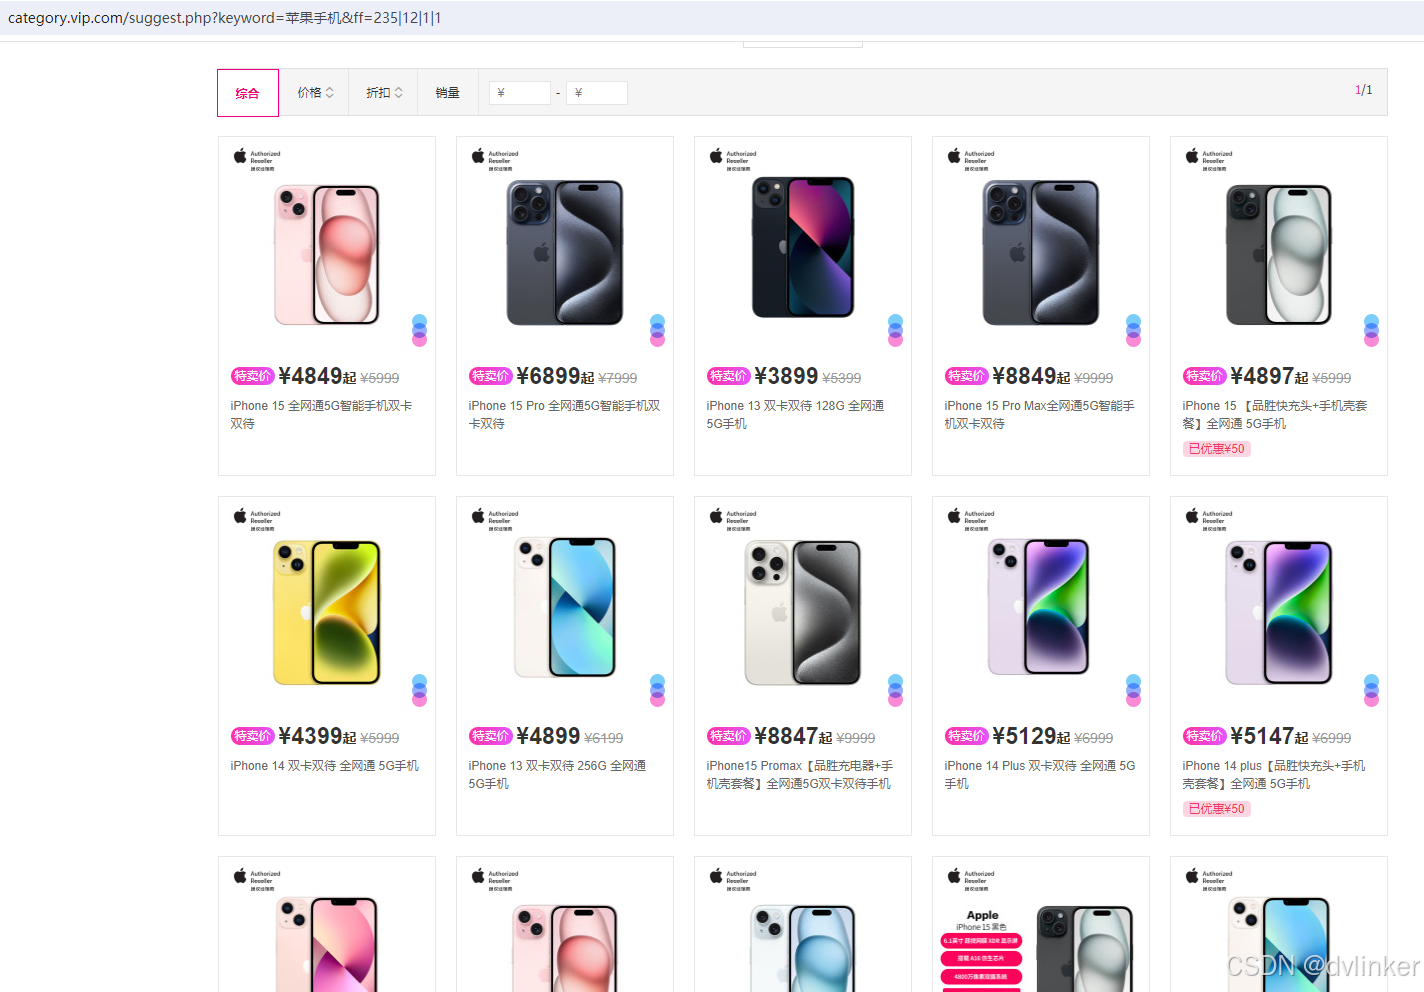Click Apple reseller logo on yellow iPhone 14 card

coord(257,520)
